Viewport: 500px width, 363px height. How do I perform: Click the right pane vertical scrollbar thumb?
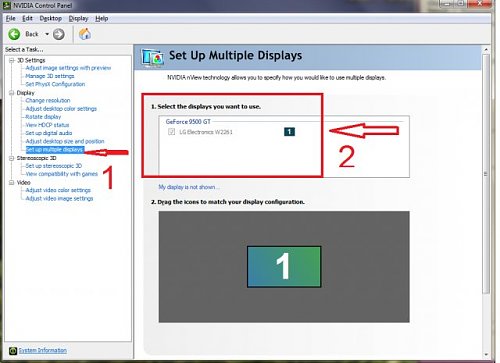pos(486,173)
